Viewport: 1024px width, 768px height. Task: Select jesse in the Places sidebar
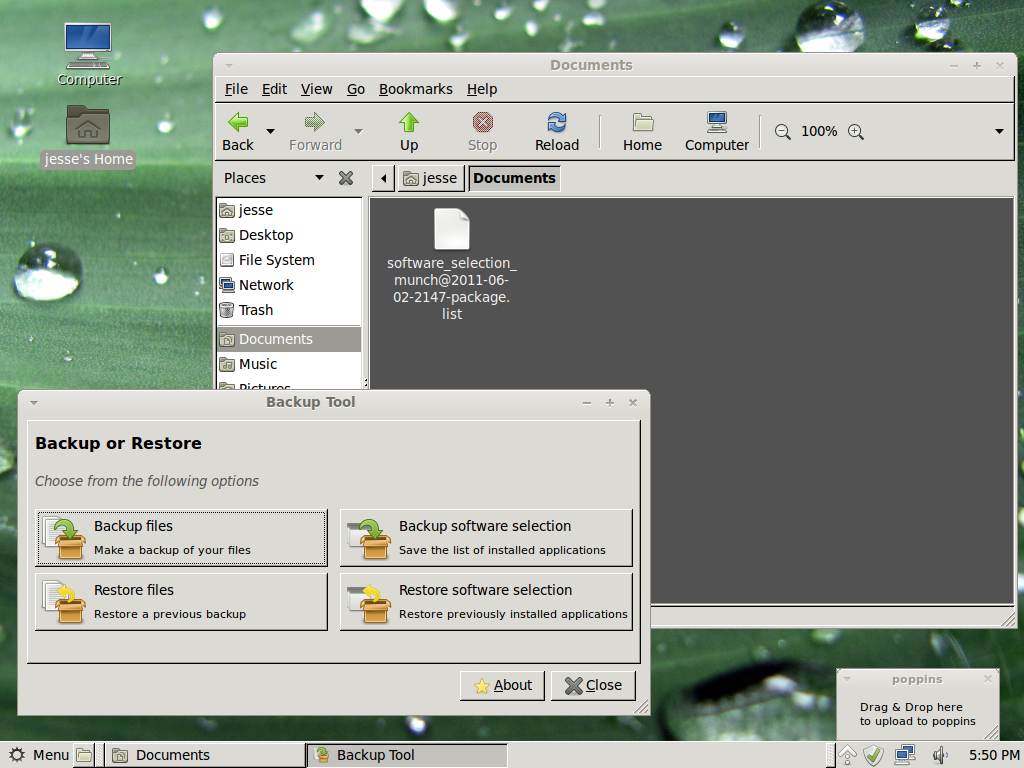[x=289, y=210]
